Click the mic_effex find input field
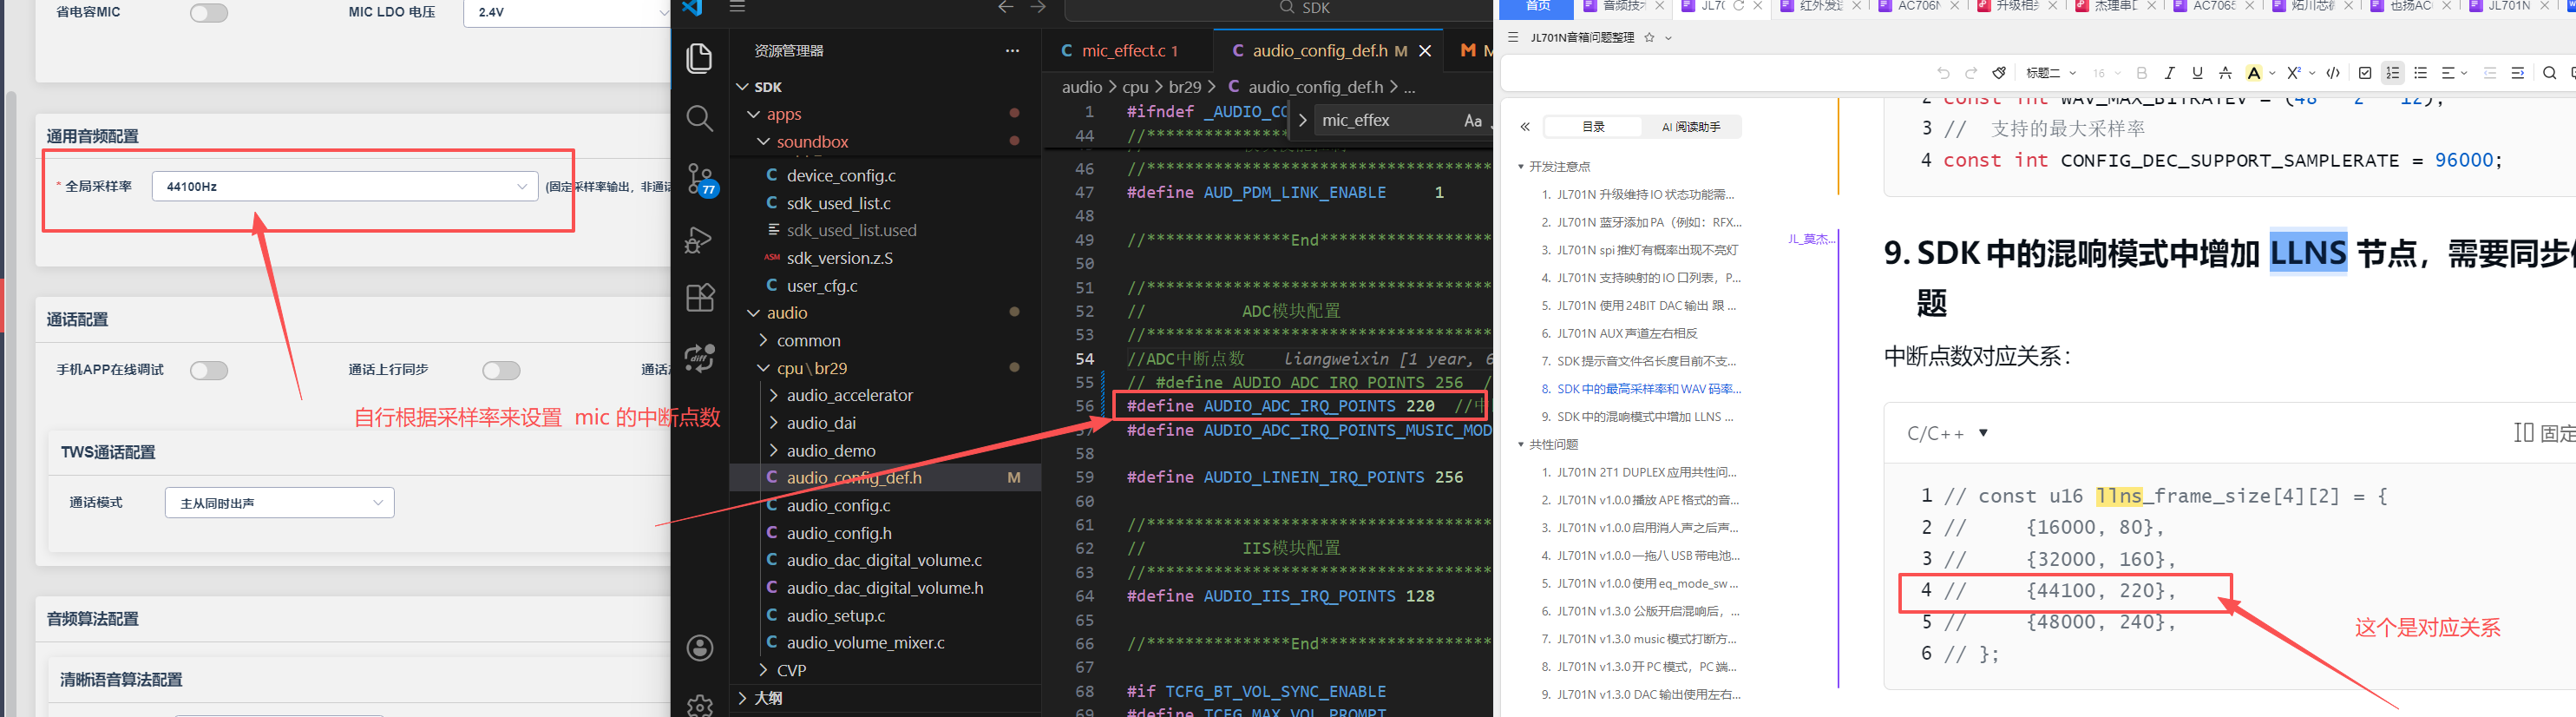This screenshot has width=2576, height=717. (x=1385, y=121)
